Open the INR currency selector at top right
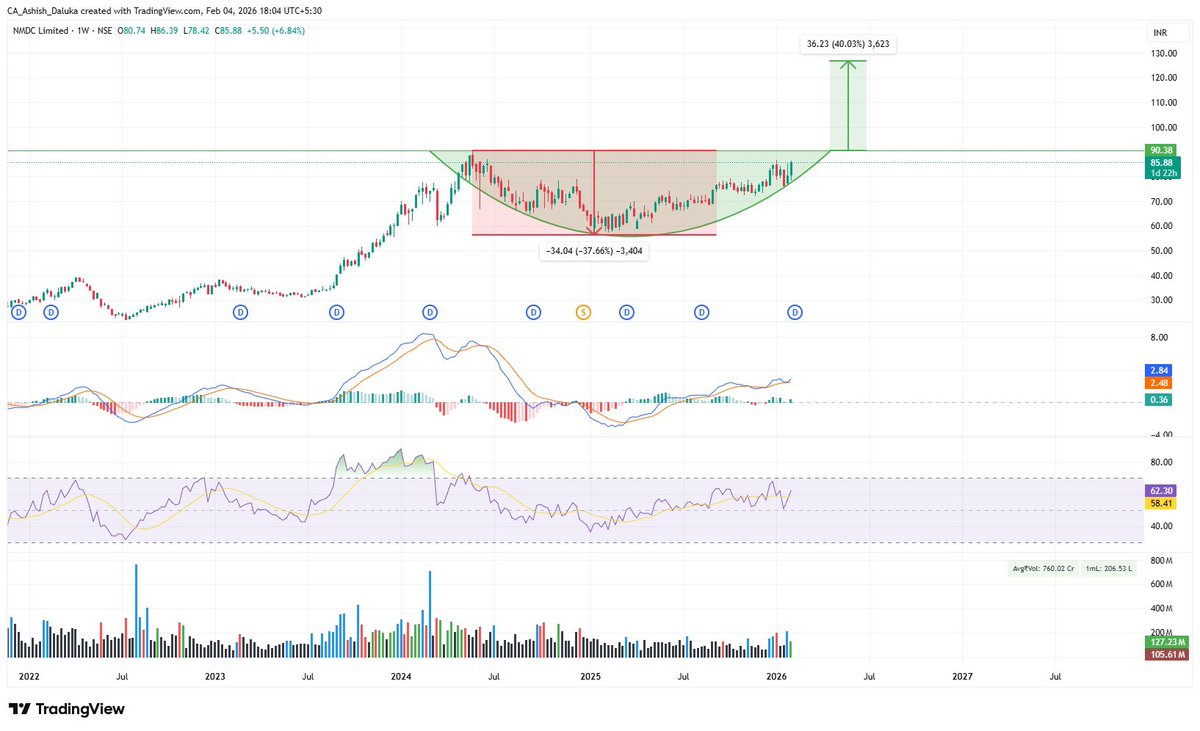The image size is (1200, 731). click(1159, 32)
